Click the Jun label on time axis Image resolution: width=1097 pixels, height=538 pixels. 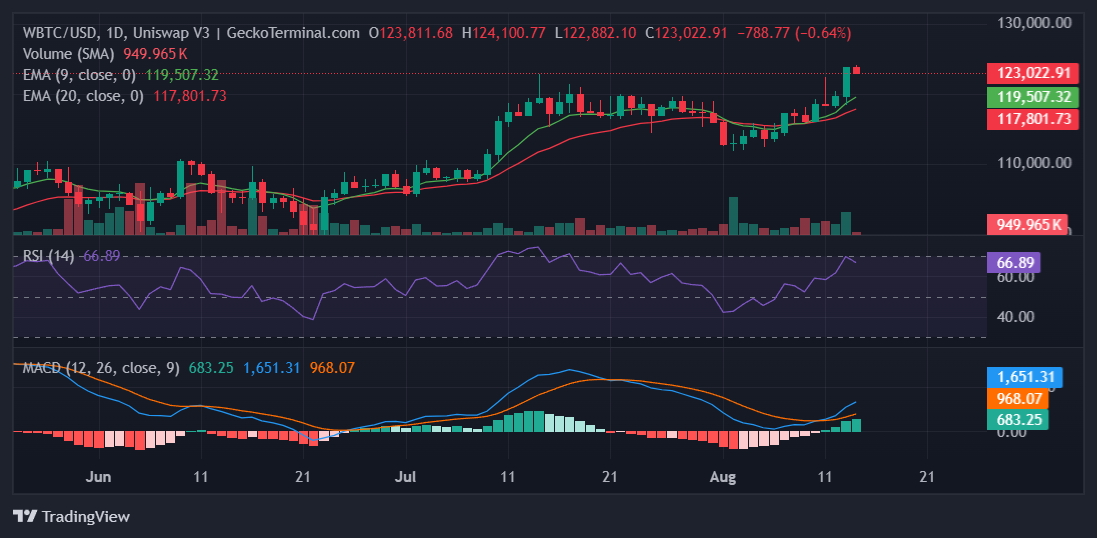pyautogui.click(x=98, y=478)
